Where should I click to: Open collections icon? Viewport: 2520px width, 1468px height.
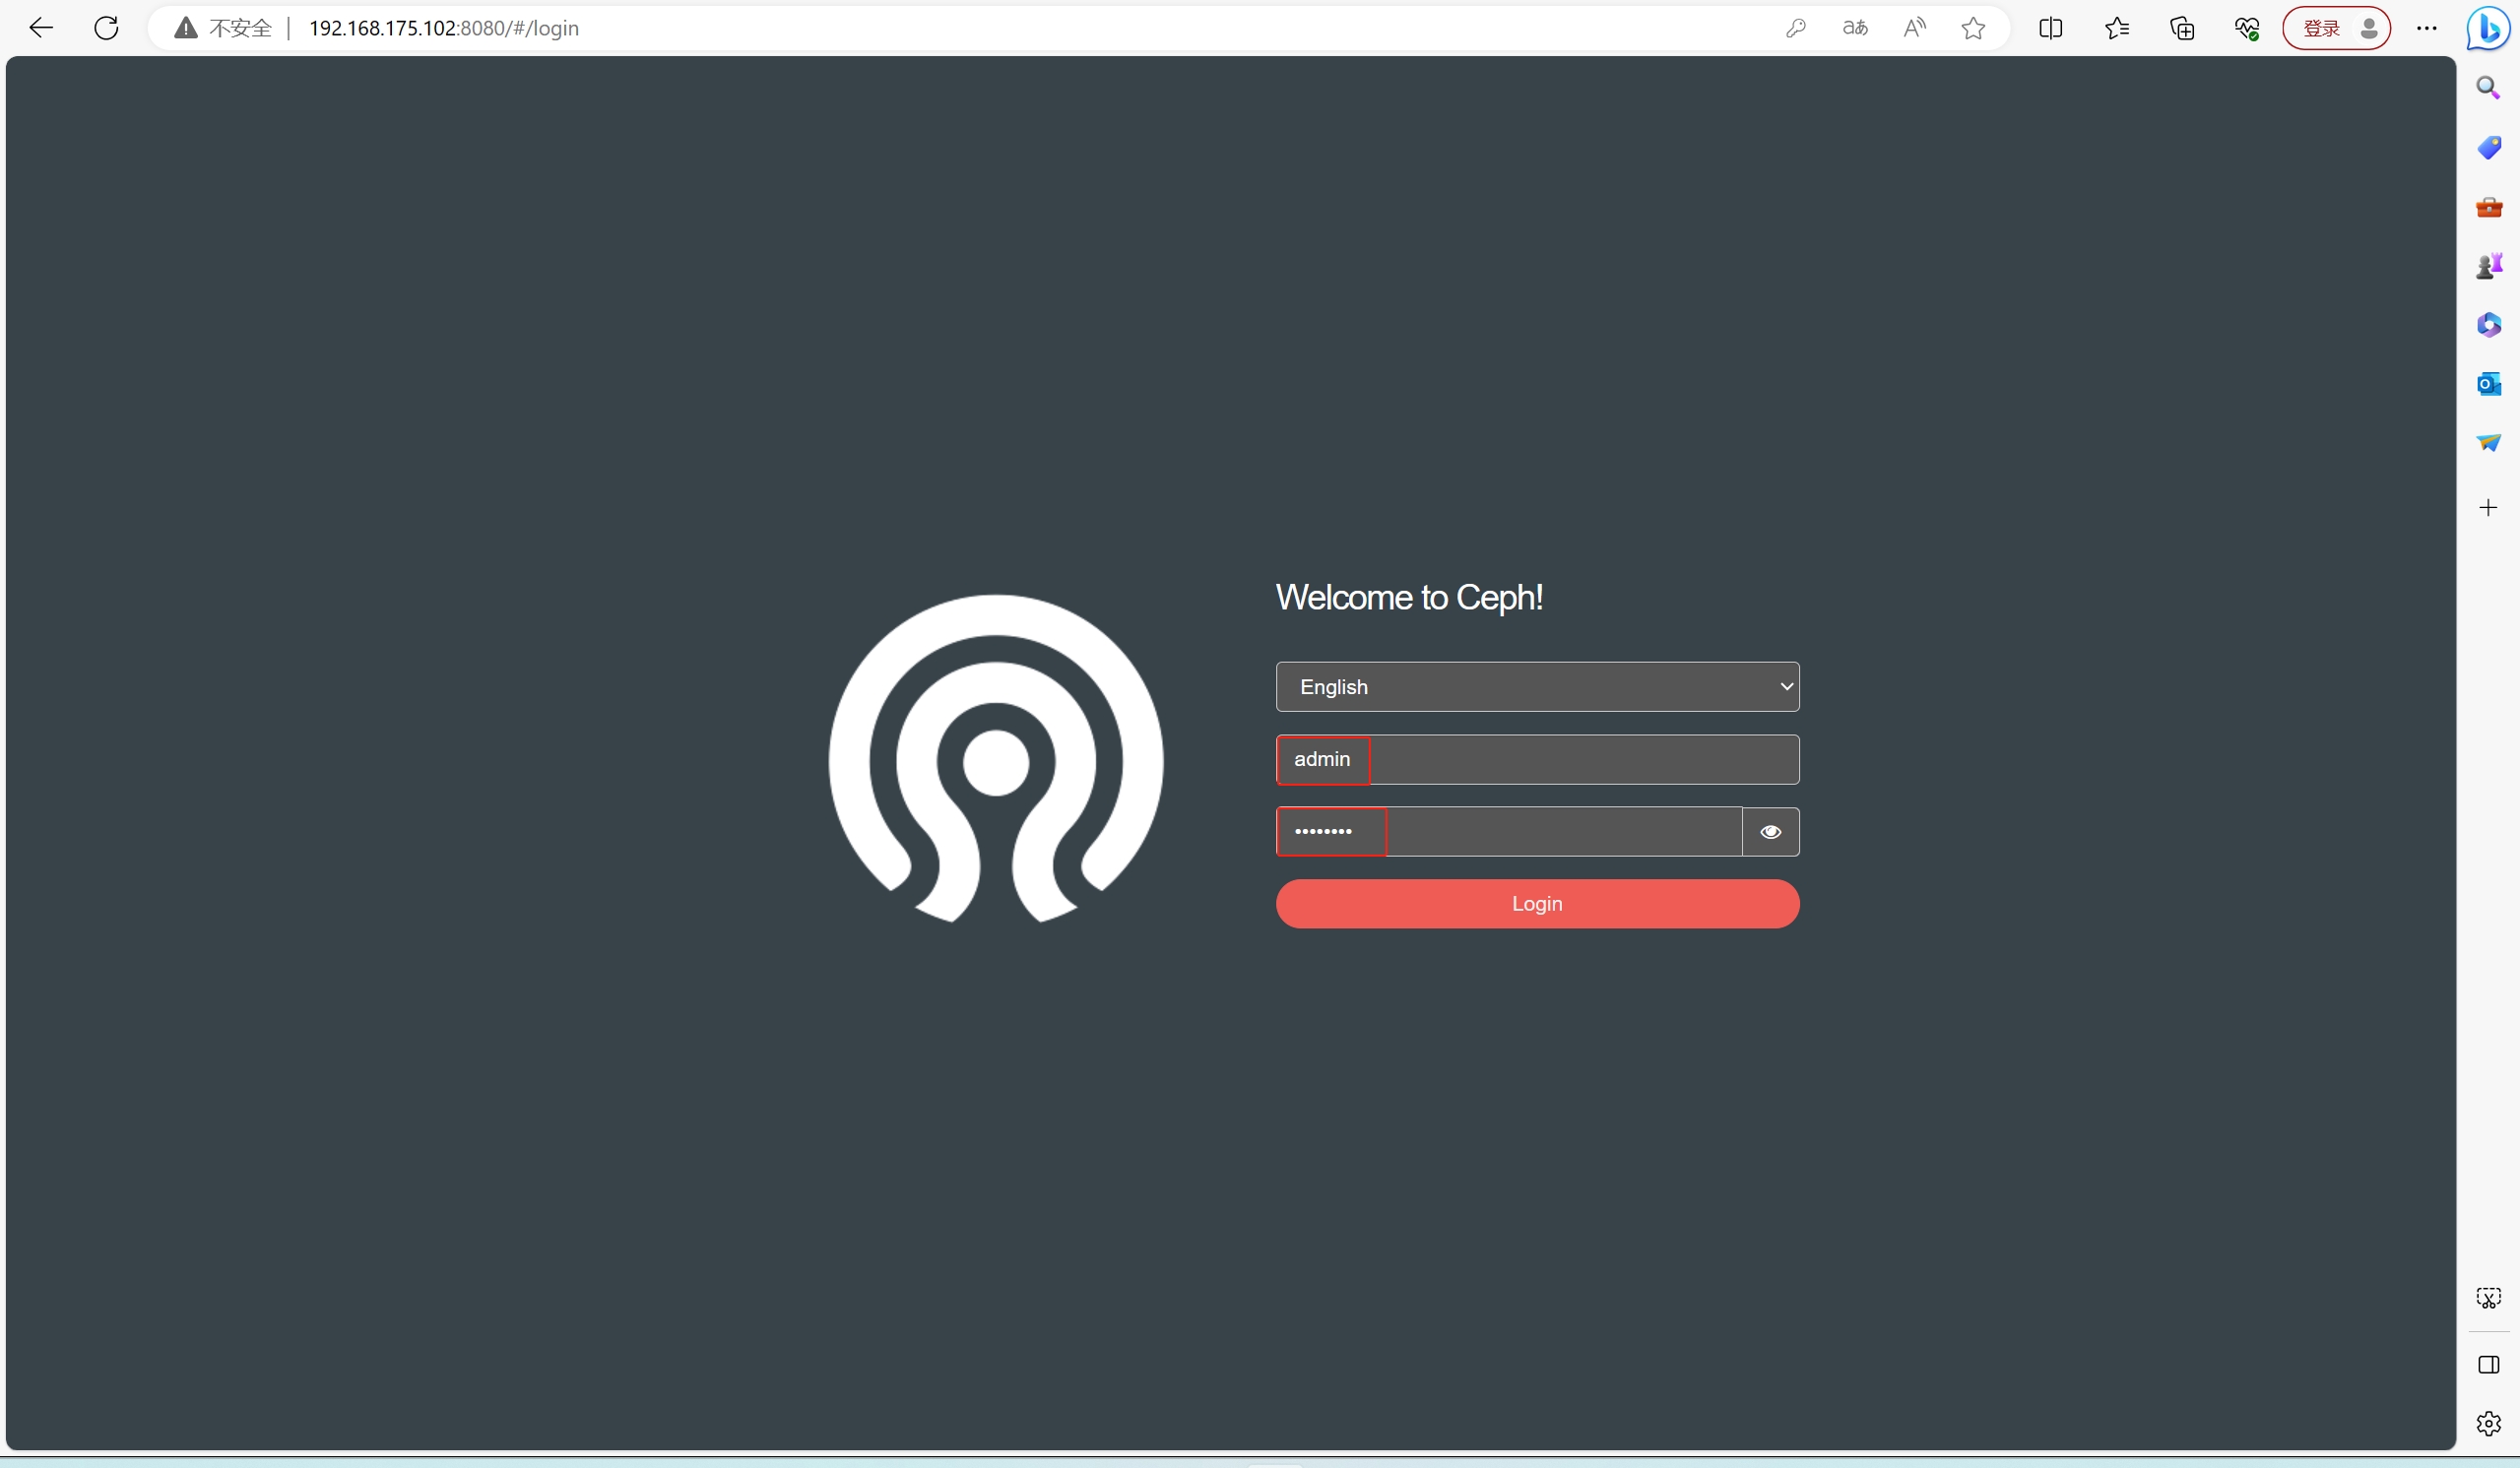pyautogui.click(x=2182, y=28)
